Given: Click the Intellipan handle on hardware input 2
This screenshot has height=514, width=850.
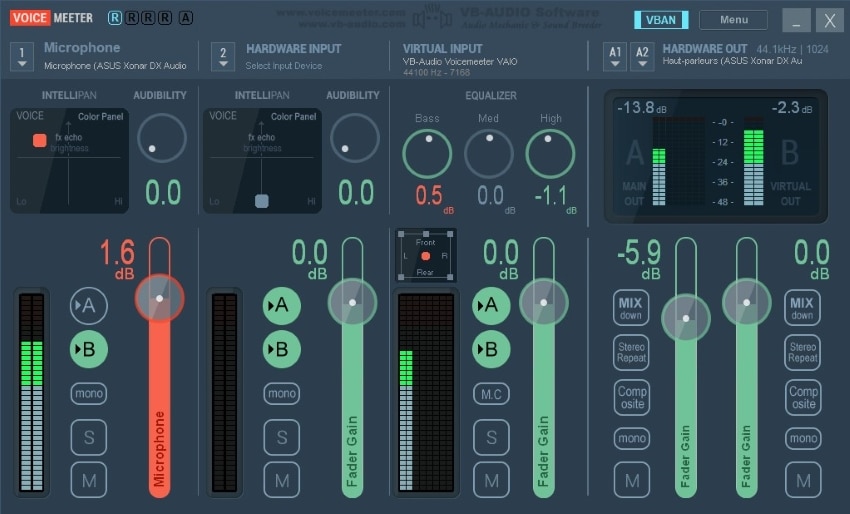Looking at the screenshot, I should coord(262,201).
